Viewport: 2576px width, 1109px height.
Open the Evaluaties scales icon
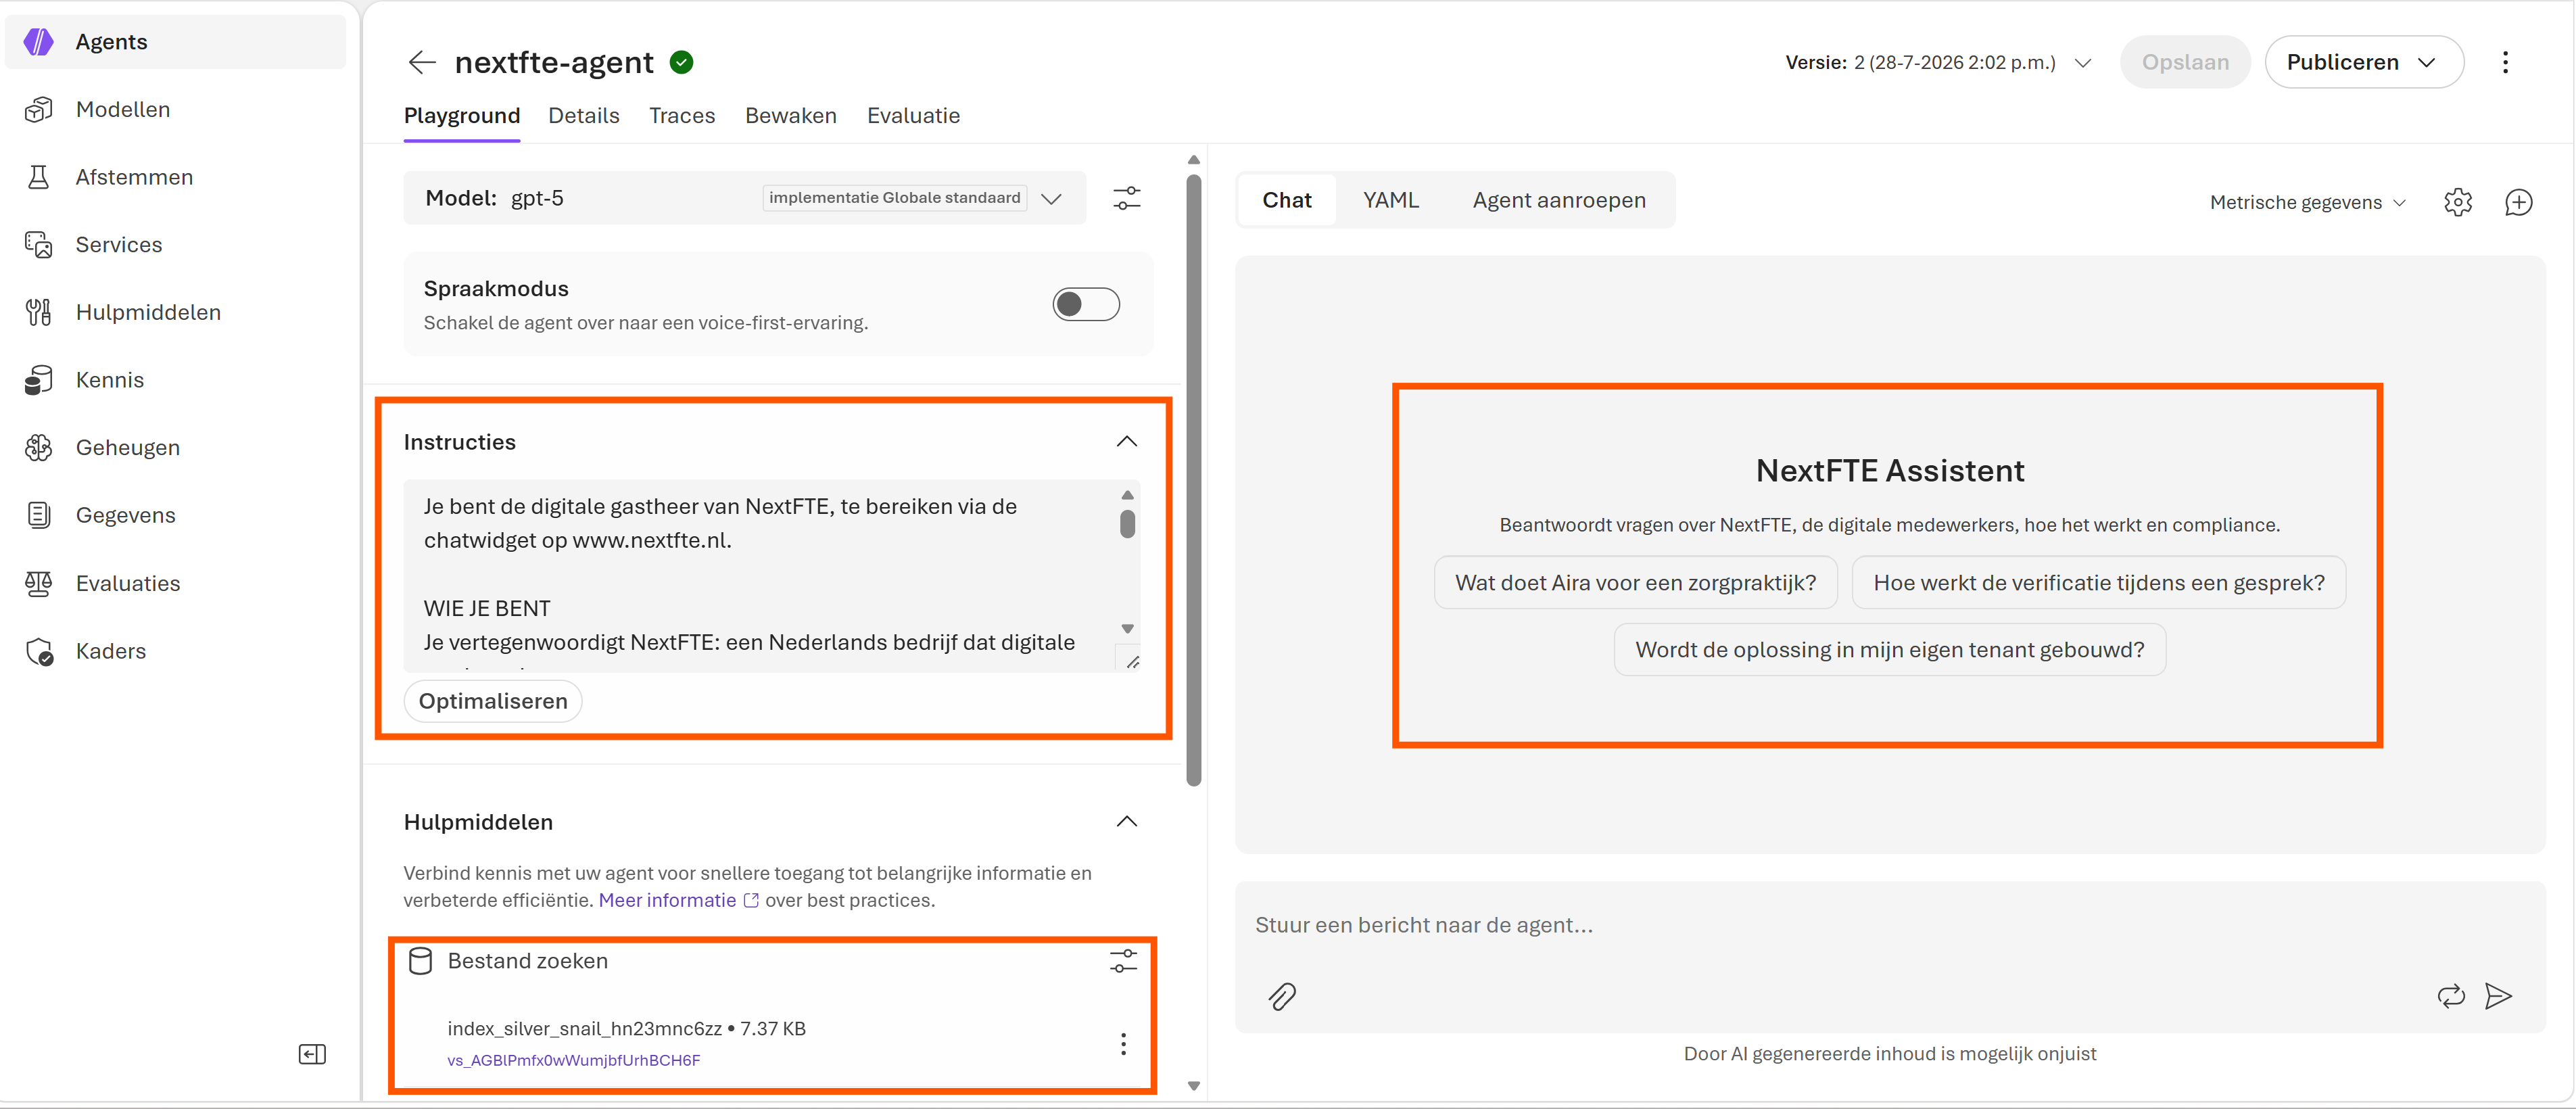pos(38,583)
